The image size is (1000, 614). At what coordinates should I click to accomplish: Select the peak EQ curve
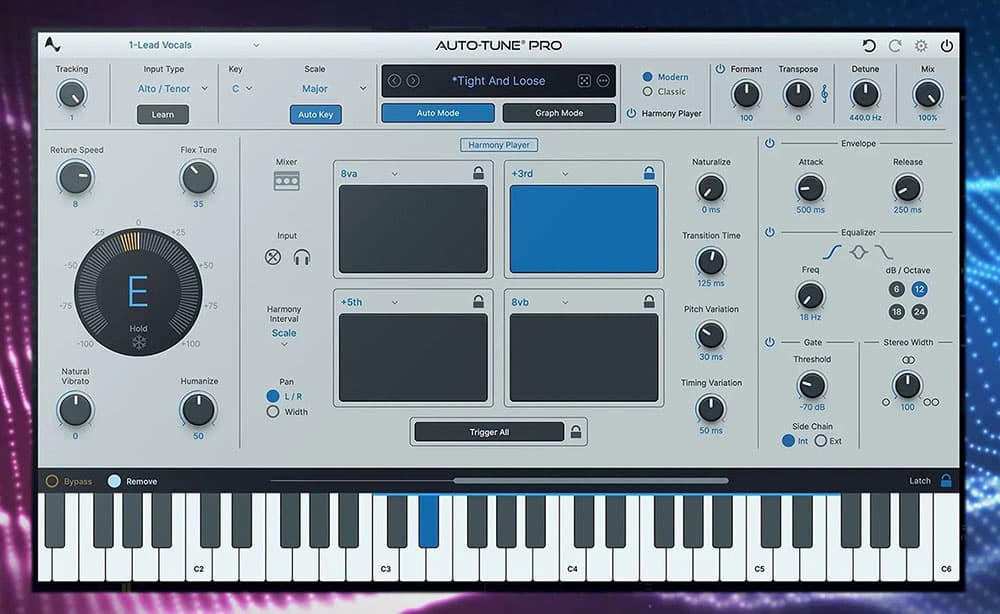click(x=858, y=252)
